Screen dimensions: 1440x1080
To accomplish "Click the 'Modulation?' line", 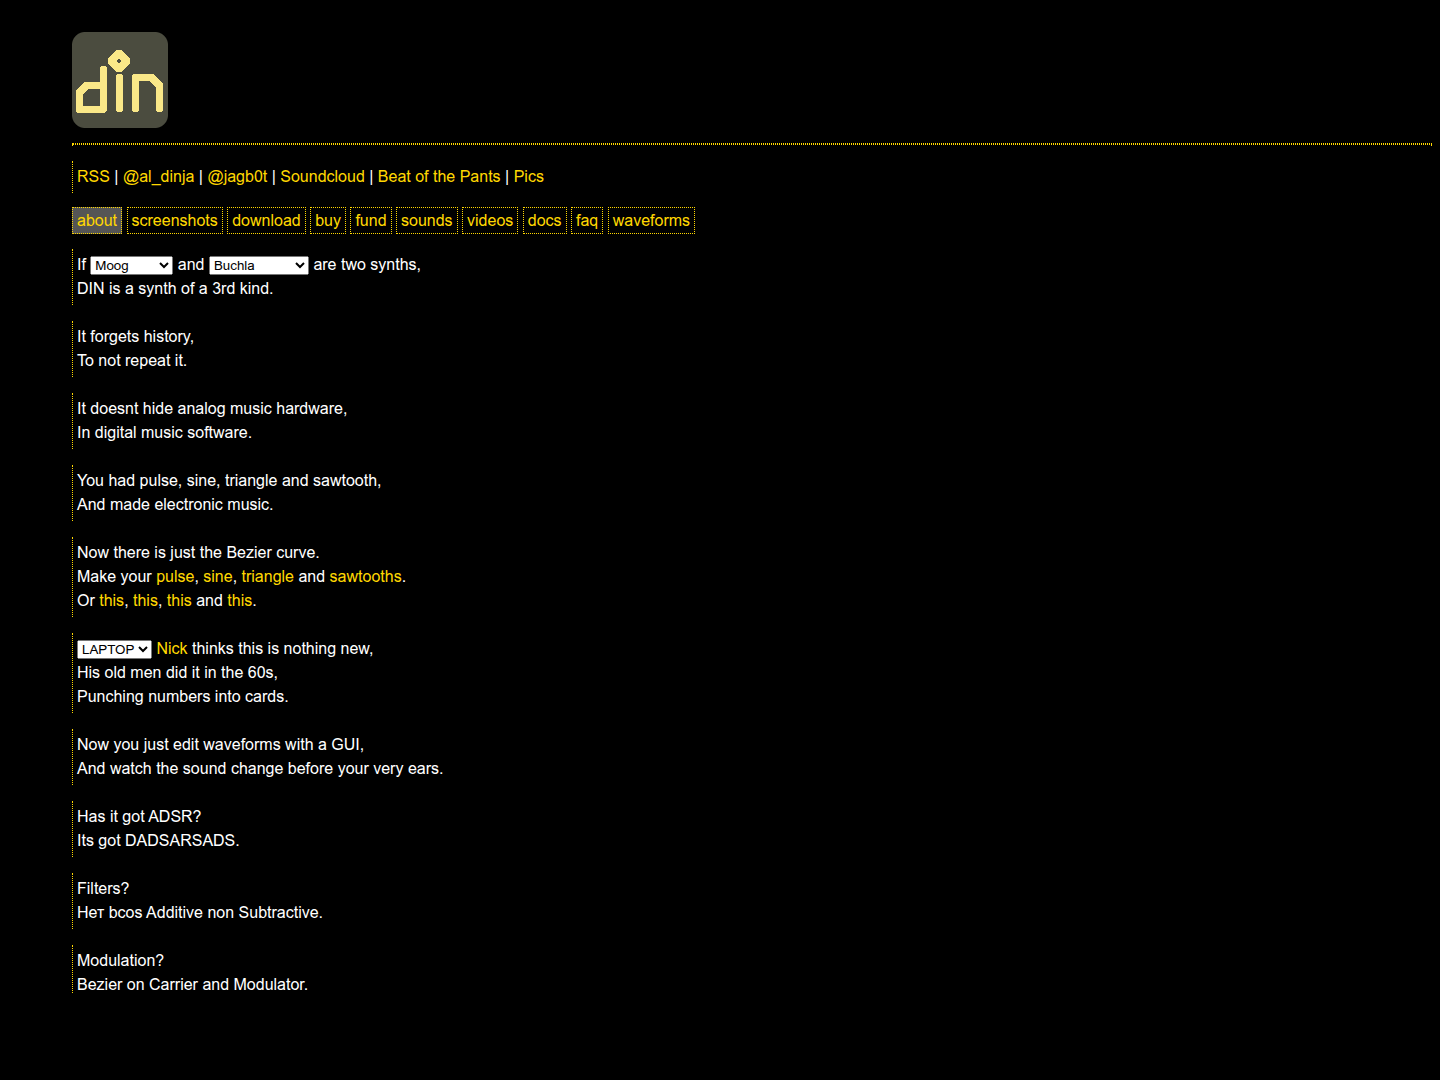I will click(120, 961).
